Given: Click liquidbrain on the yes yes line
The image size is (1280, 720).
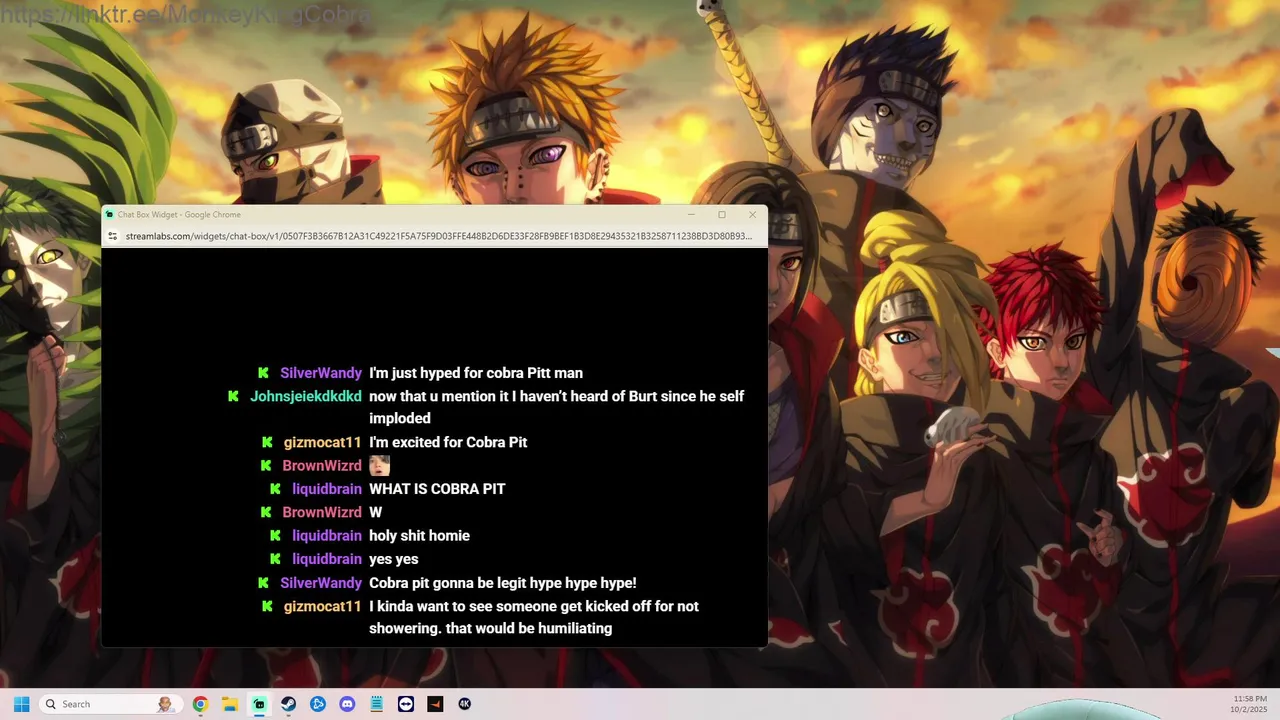Looking at the screenshot, I should (327, 559).
